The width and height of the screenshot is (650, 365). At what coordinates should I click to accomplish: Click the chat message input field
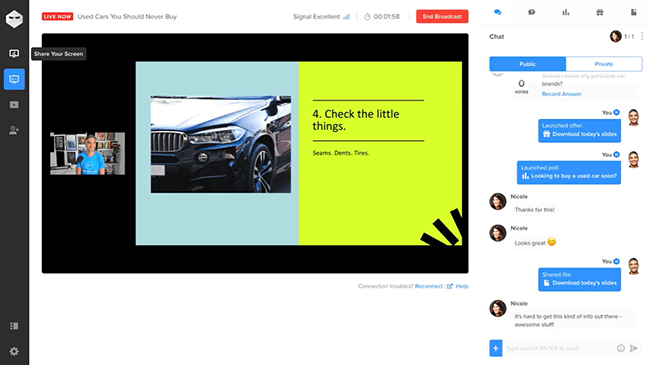pos(560,348)
